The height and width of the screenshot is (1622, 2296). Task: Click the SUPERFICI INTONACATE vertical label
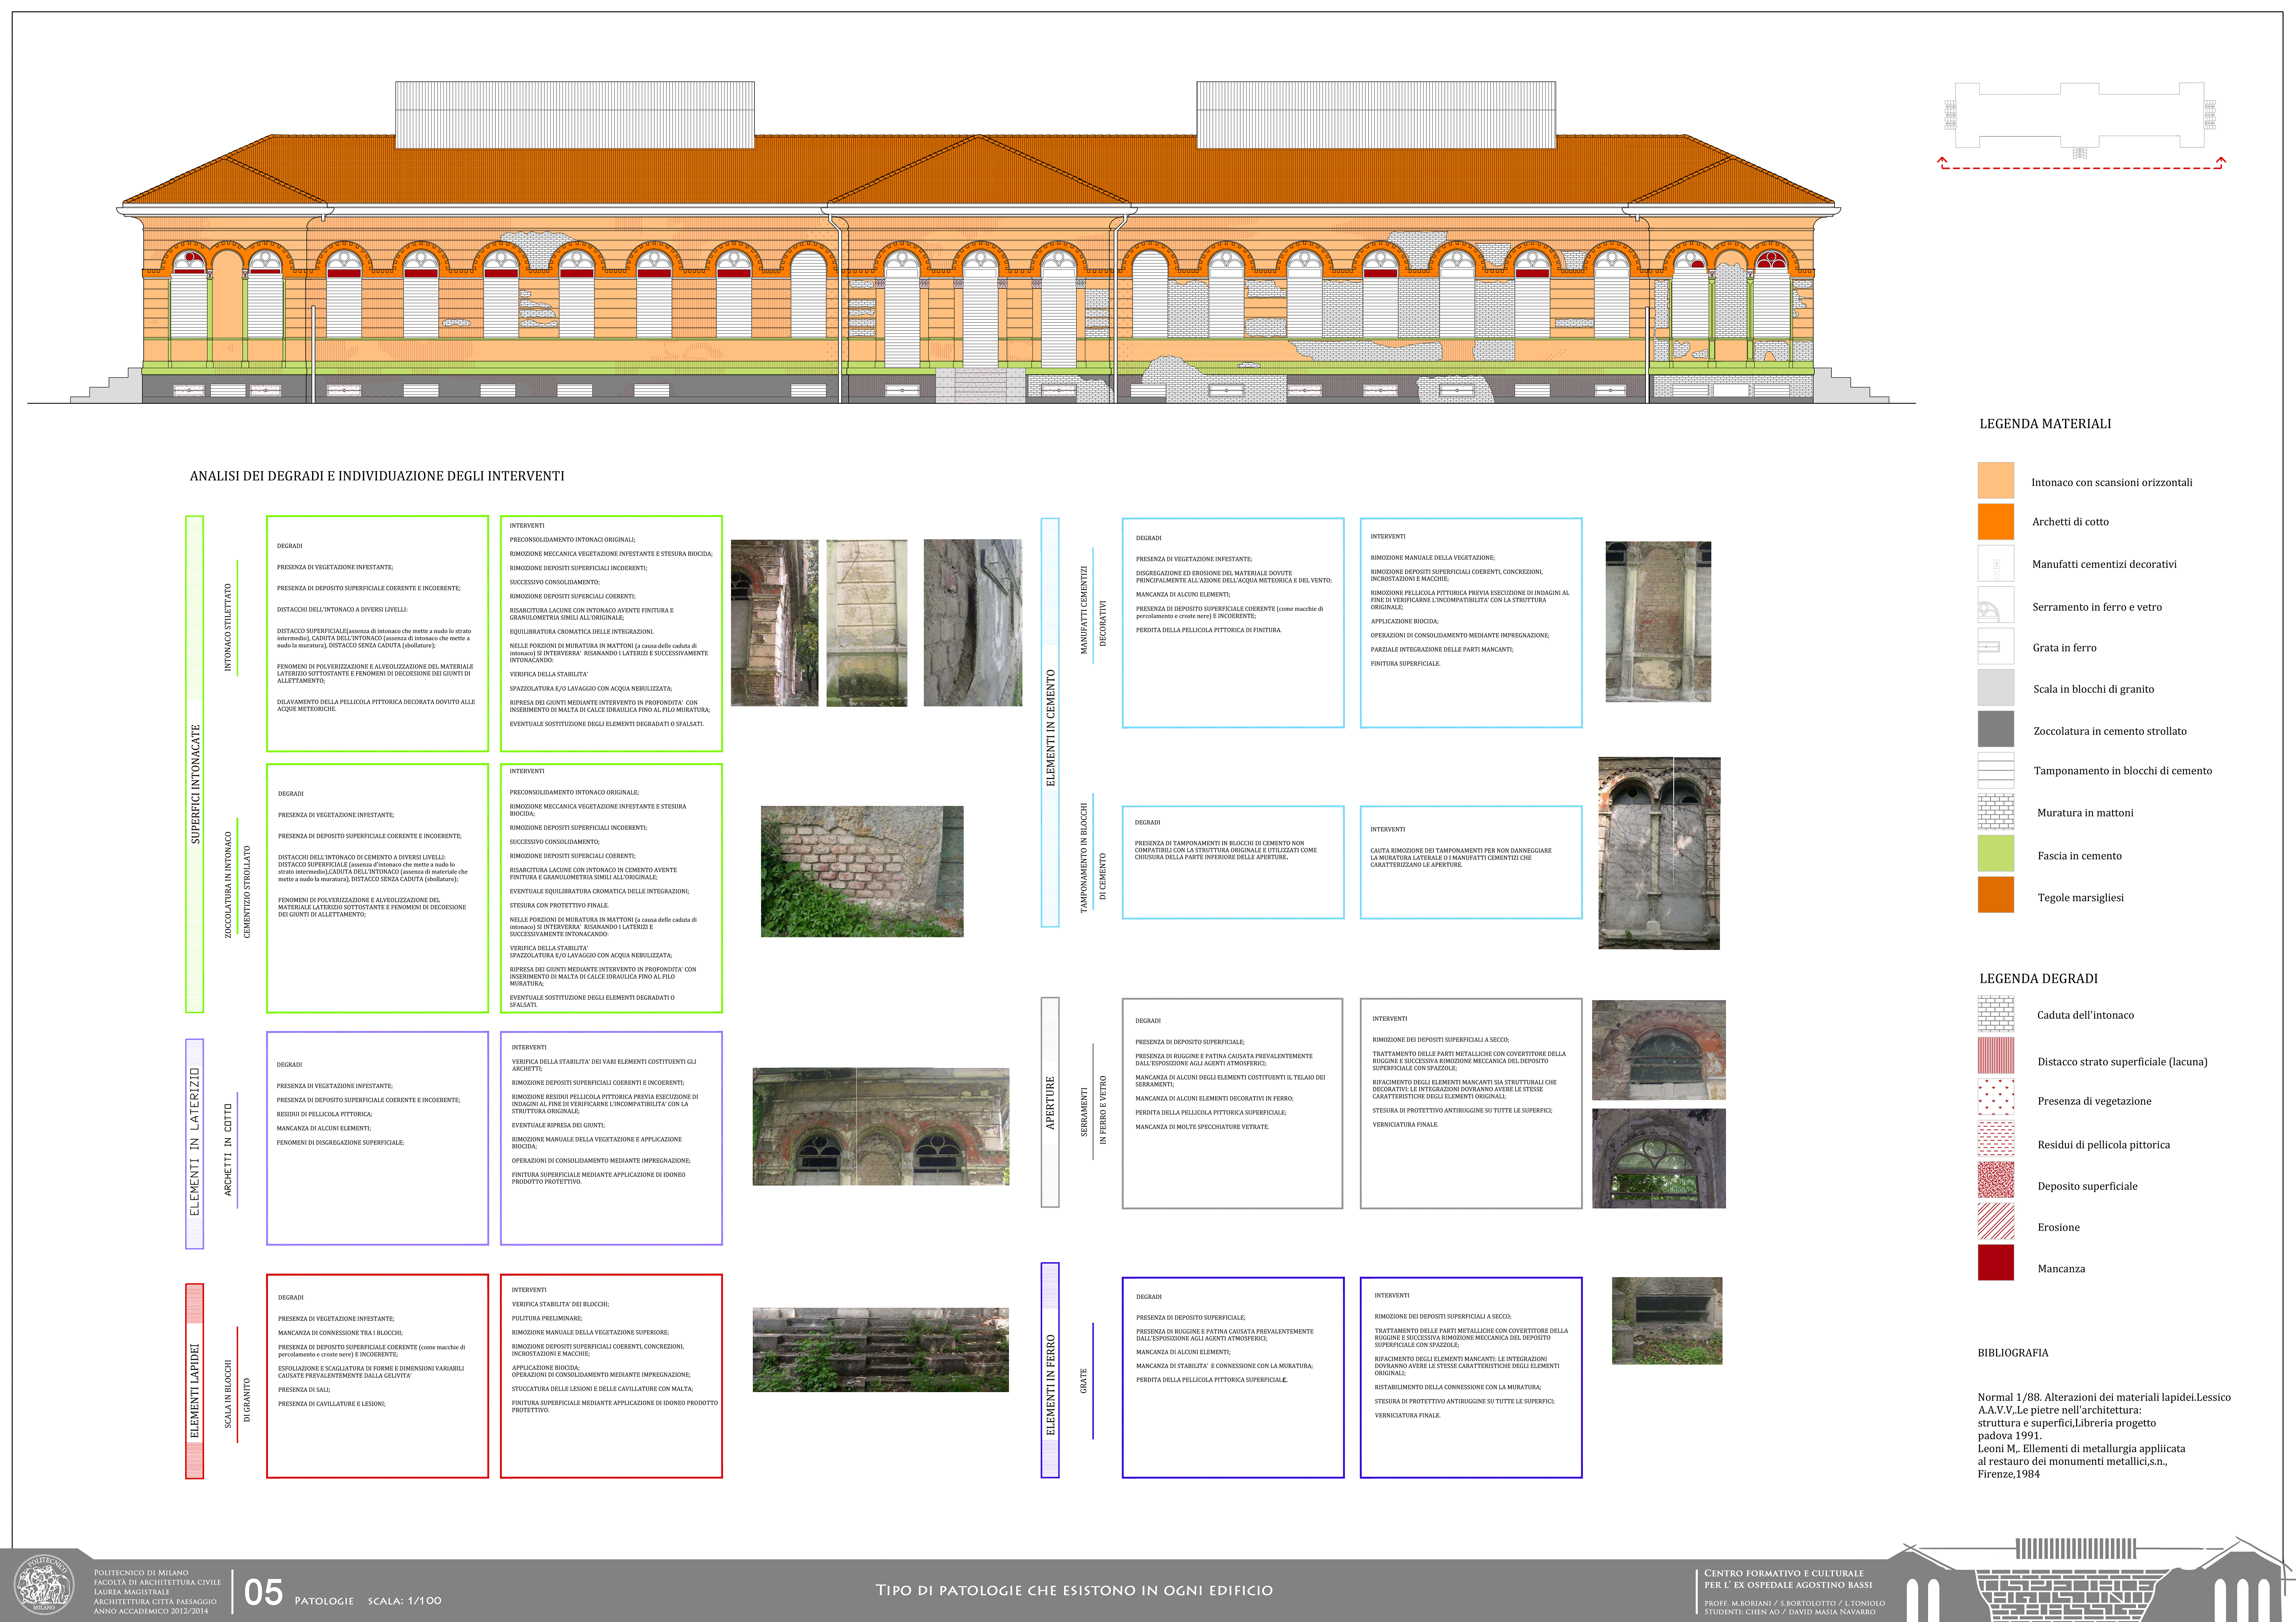click(195, 784)
